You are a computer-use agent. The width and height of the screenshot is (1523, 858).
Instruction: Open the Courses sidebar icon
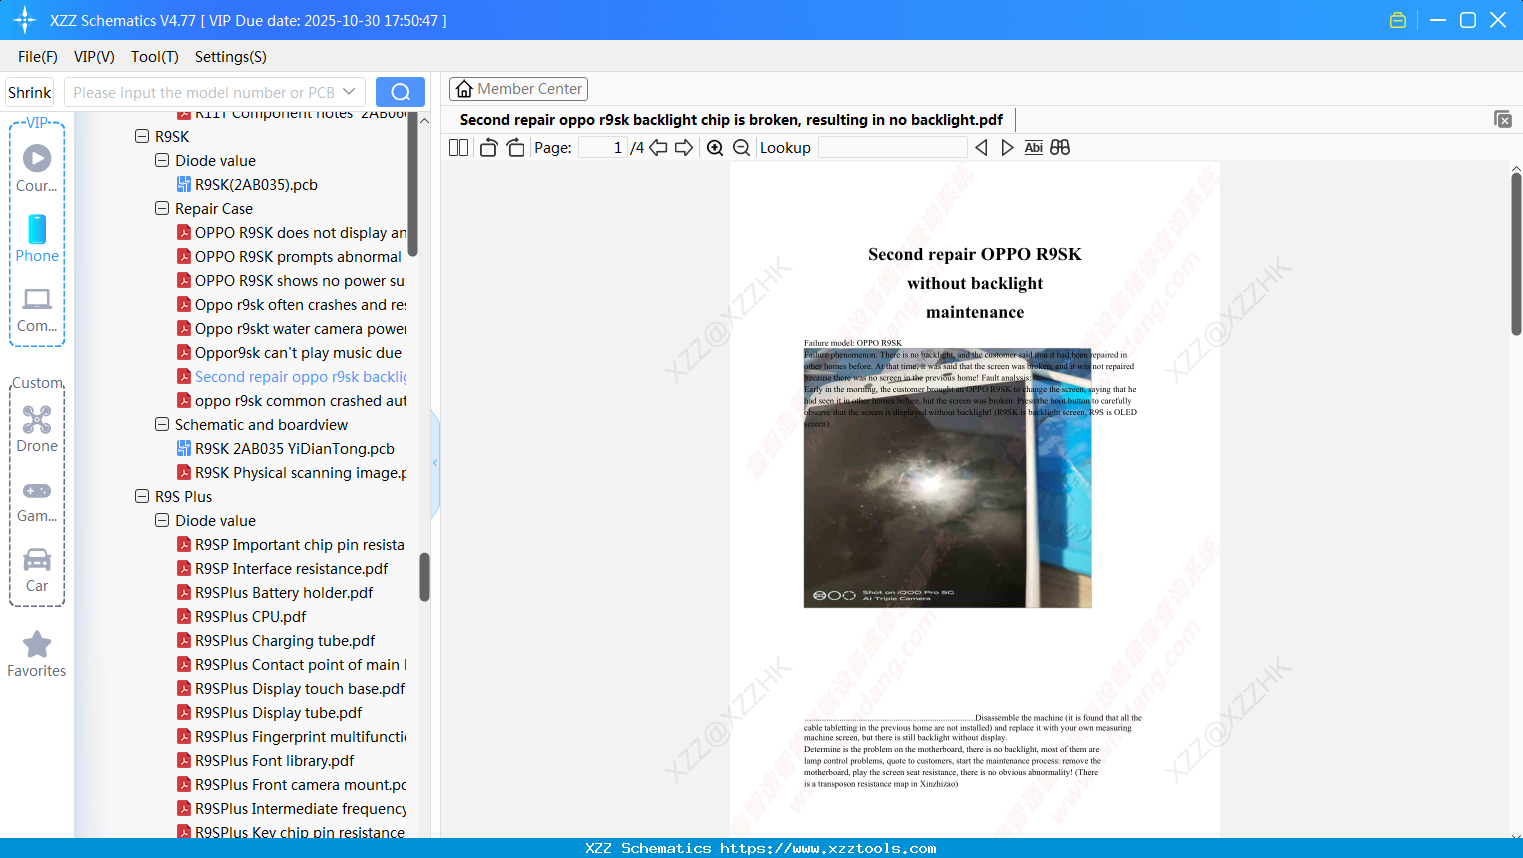click(37, 168)
